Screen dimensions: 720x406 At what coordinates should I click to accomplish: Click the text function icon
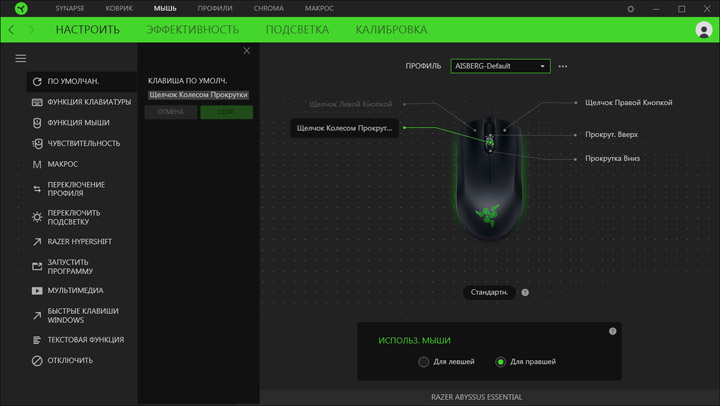click(x=37, y=340)
